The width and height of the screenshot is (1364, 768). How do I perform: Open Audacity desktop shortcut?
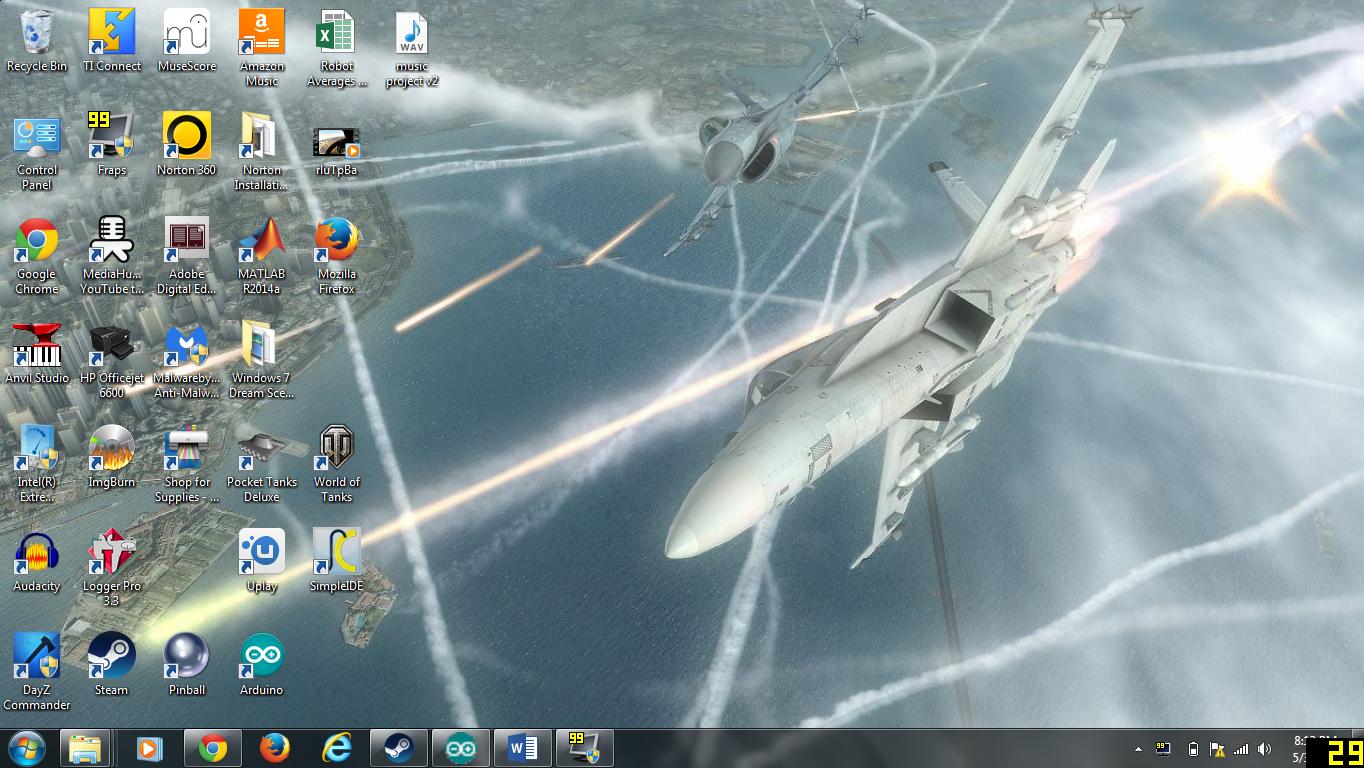37,562
